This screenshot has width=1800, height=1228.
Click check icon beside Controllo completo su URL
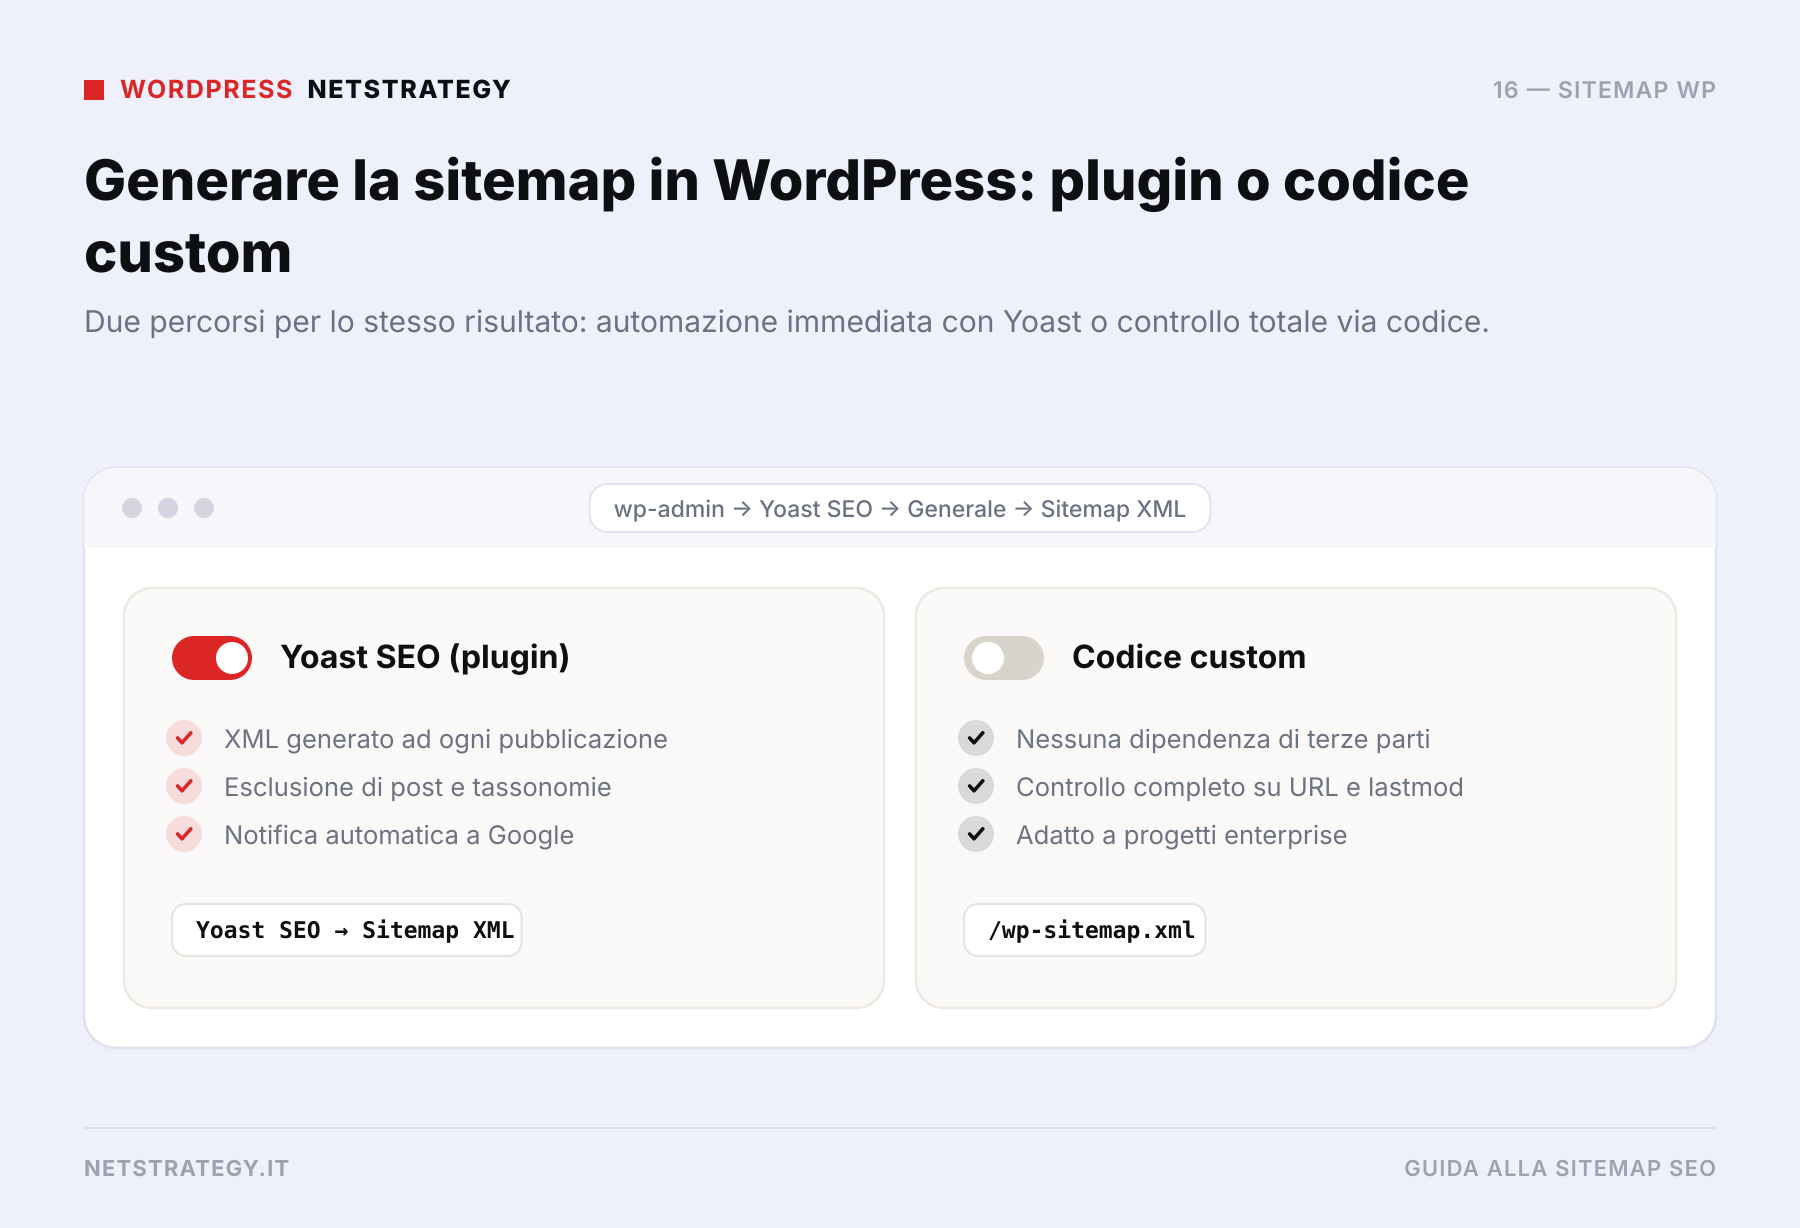pos(976,786)
